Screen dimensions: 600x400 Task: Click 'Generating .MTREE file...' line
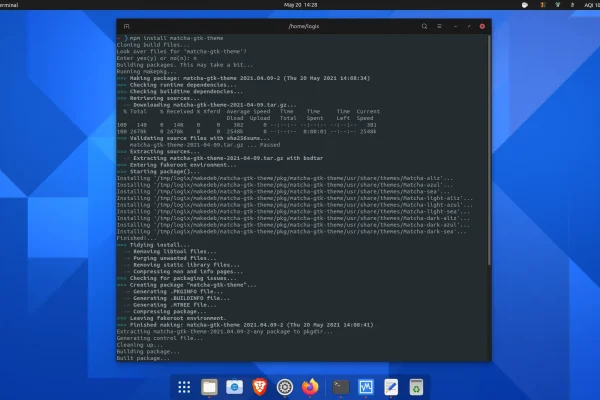pos(170,305)
